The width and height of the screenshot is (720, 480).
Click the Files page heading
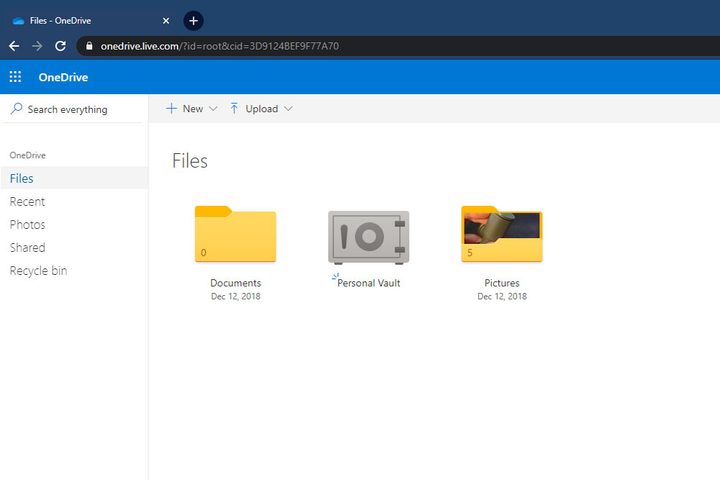pos(190,161)
